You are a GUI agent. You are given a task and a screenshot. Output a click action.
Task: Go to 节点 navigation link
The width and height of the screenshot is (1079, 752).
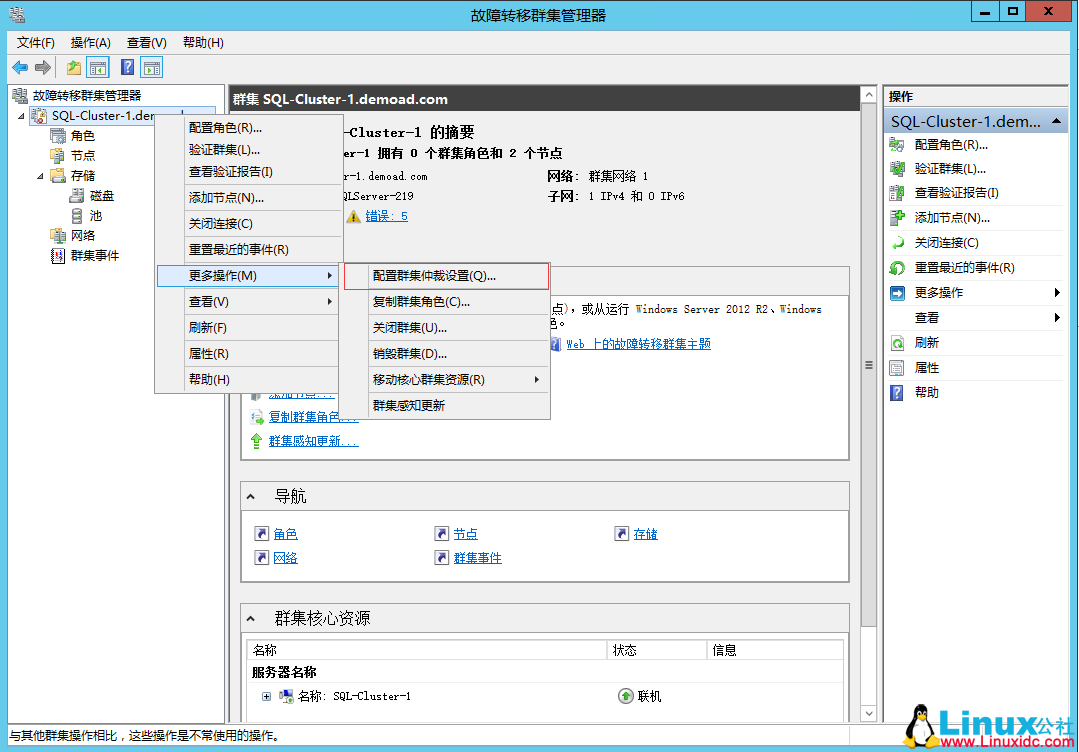coord(465,534)
